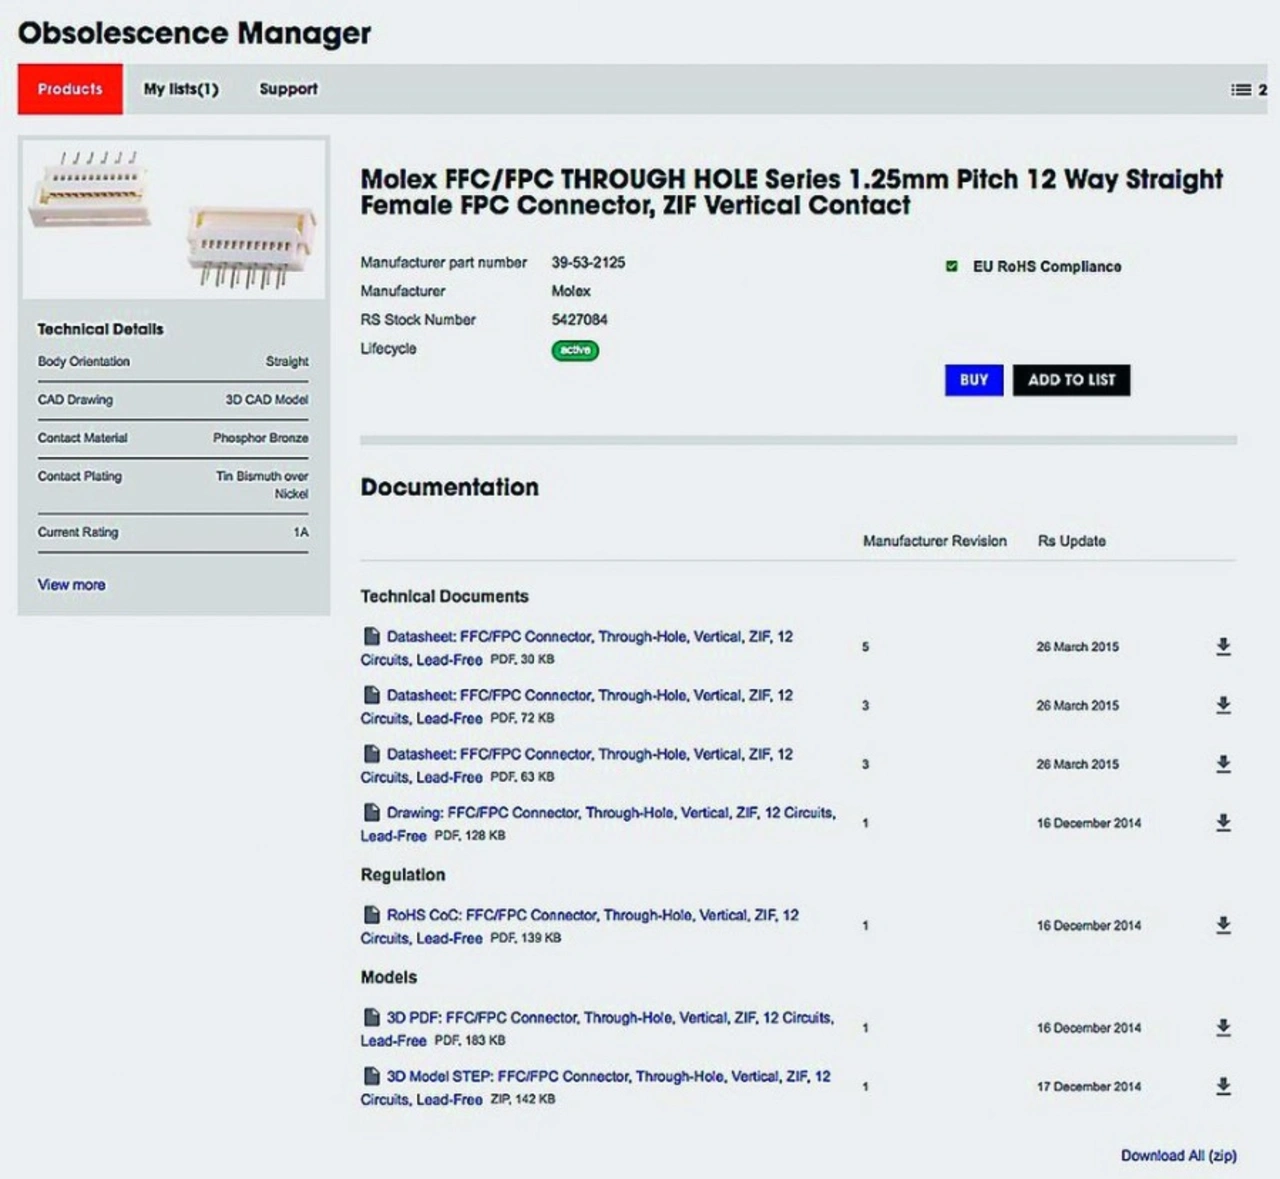Click the Technical Documents section heading

click(444, 596)
